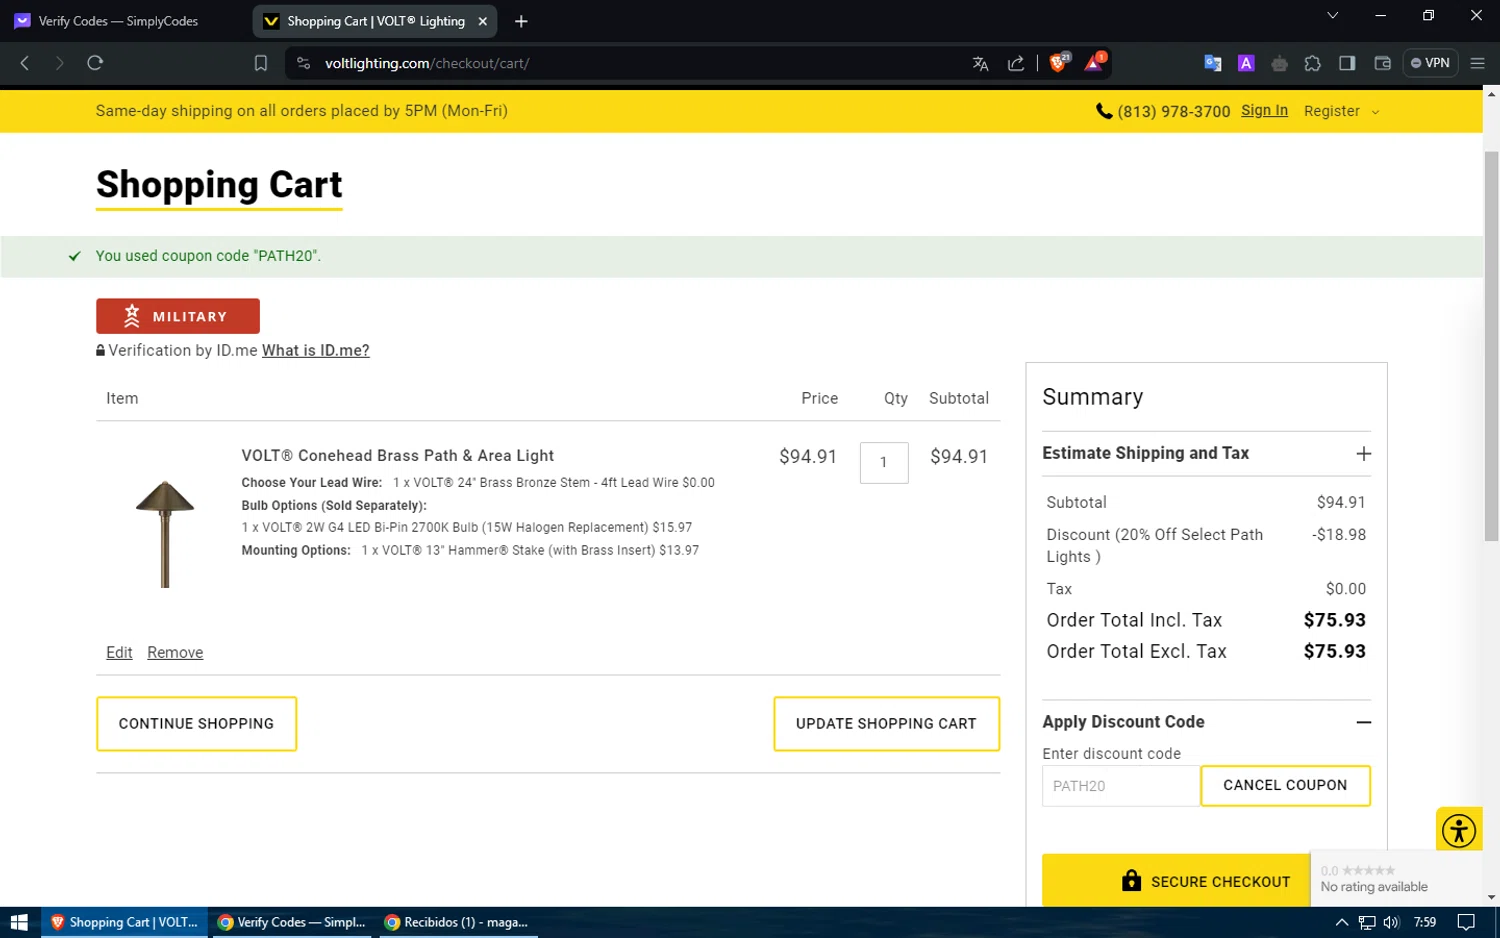Click Update Shopping Cart button
This screenshot has width=1500, height=938.
pyautogui.click(x=886, y=724)
